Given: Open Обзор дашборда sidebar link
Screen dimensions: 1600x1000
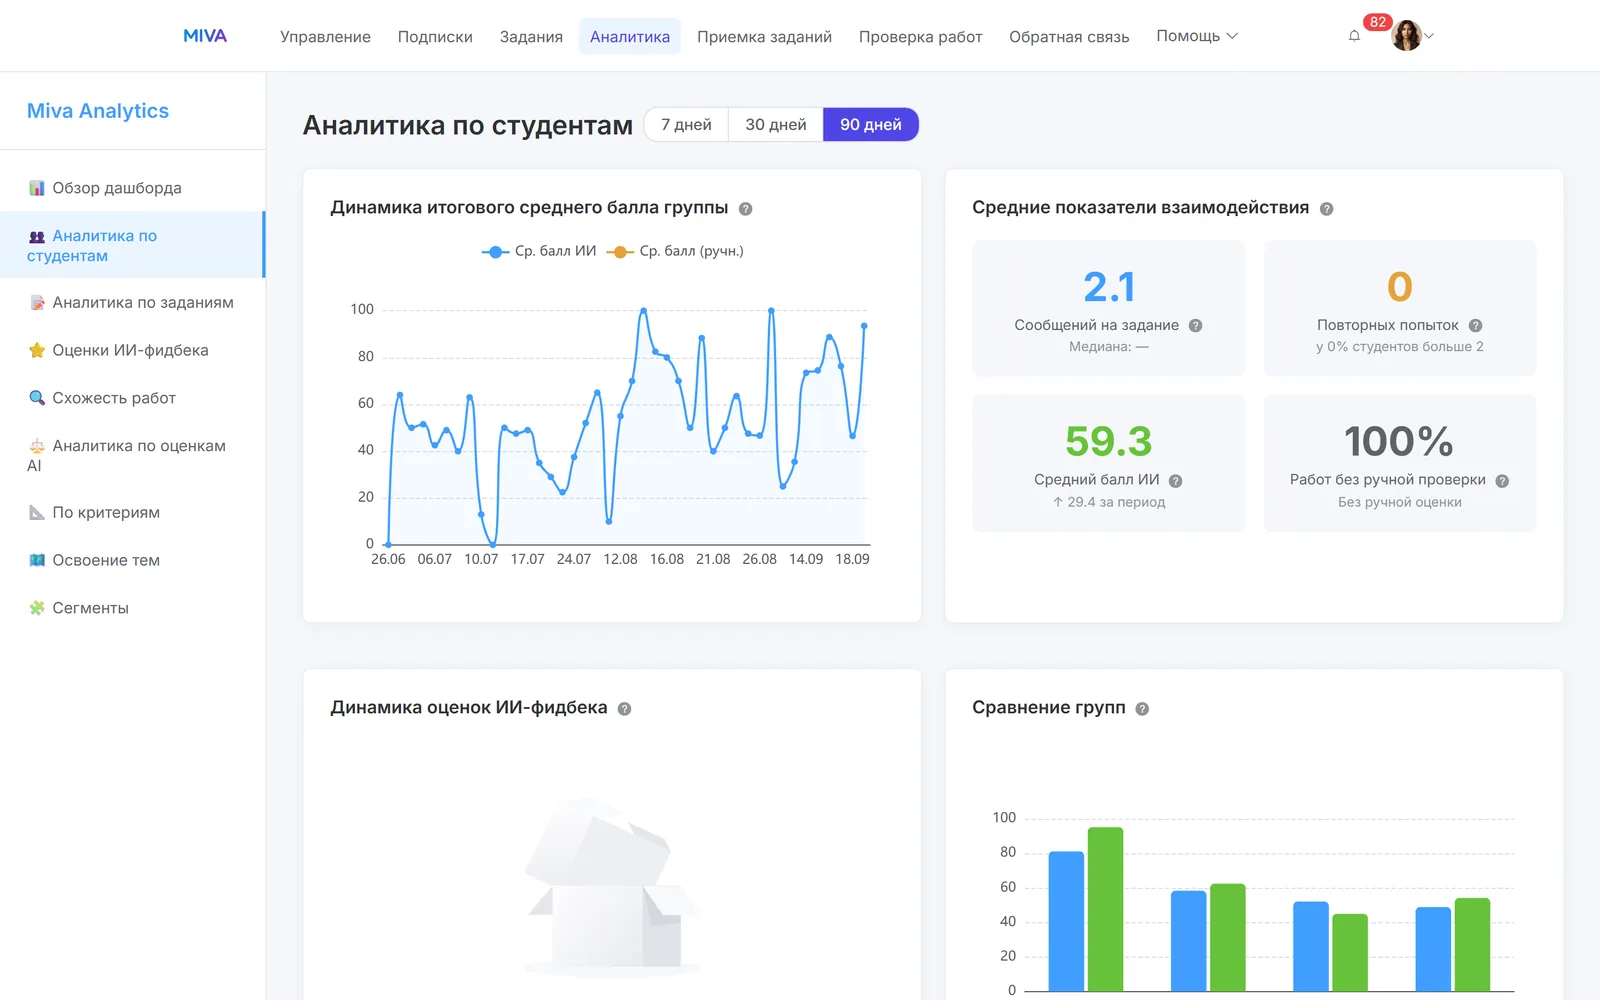Looking at the screenshot, I should click(132, 188).
